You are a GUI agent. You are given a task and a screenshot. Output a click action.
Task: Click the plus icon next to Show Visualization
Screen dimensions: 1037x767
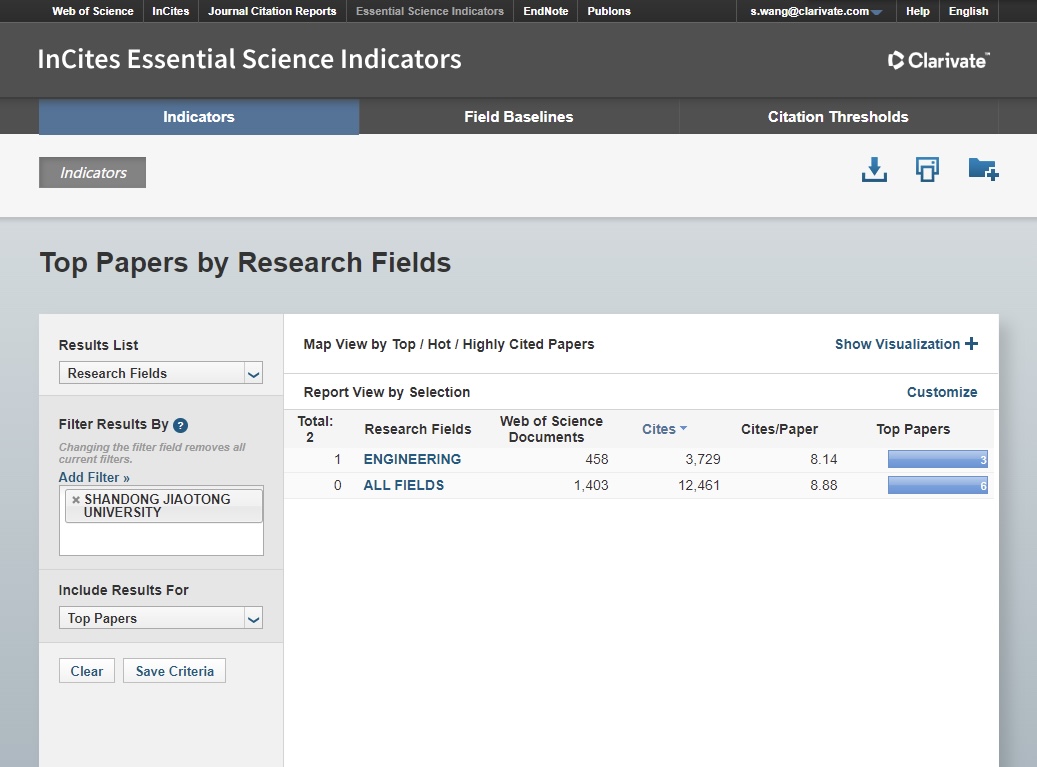[971, 344]
